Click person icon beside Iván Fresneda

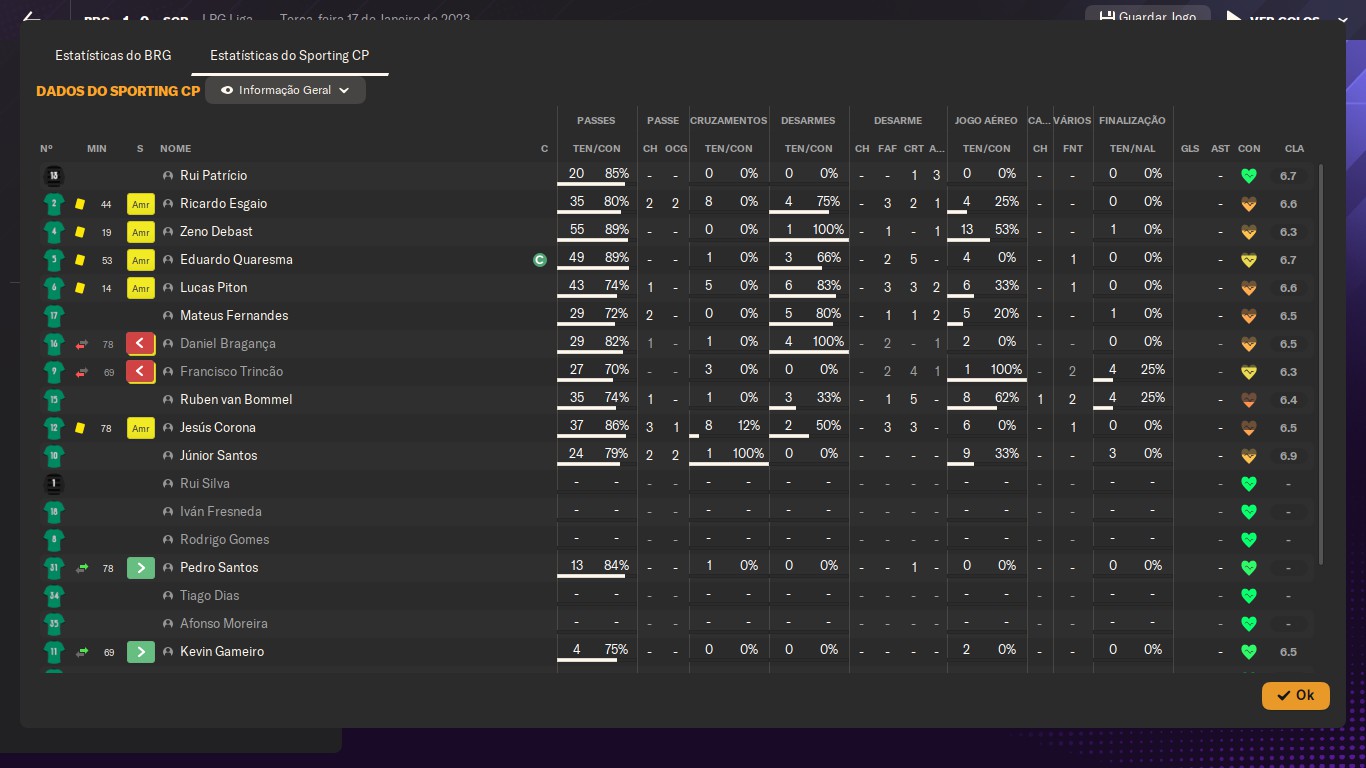click(168, 512)
